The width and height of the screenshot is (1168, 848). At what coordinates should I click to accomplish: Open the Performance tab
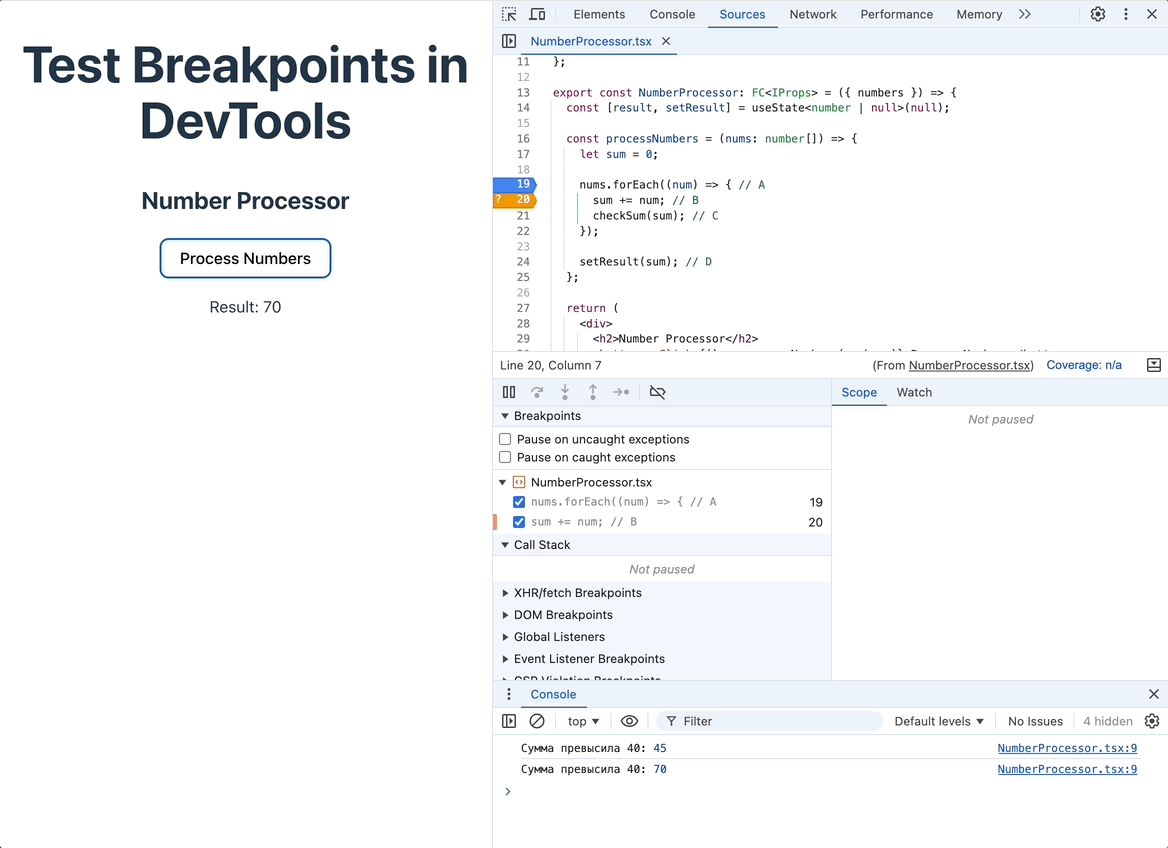(896, 14)
